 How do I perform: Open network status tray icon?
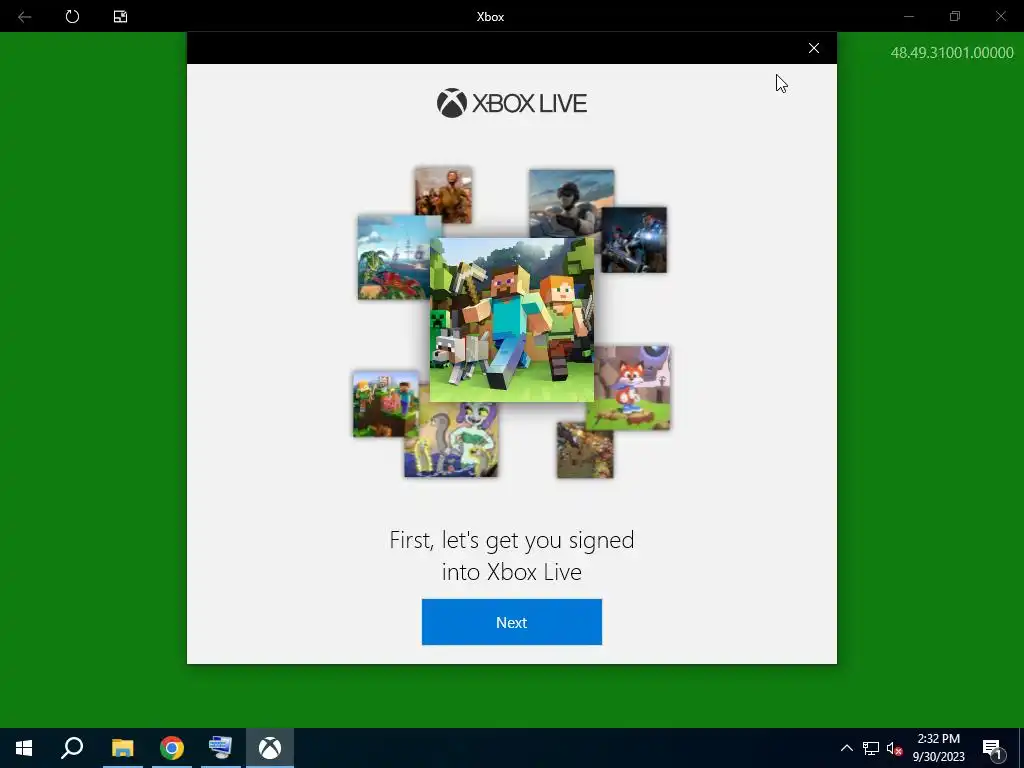[871, 748]
